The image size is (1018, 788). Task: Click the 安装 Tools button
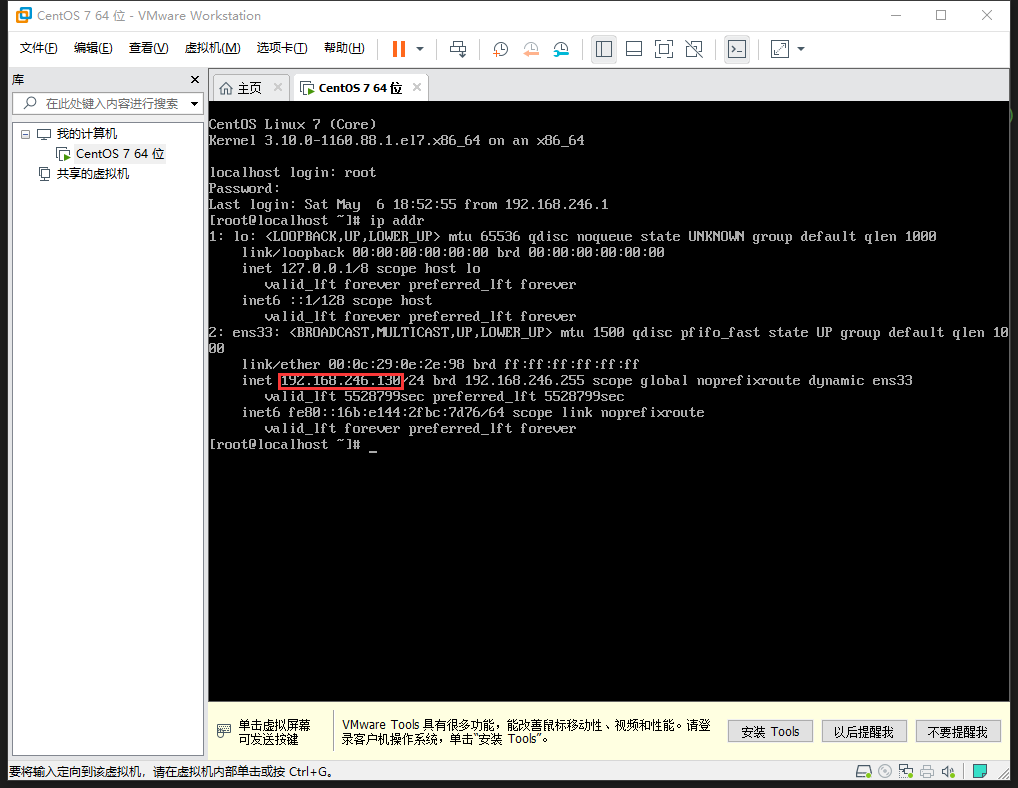[770, 732]
